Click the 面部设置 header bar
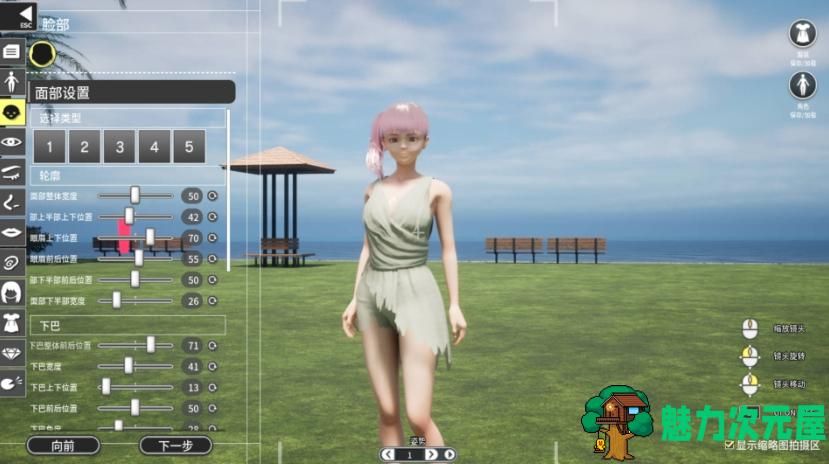Image resolution: width=829 pixels, height=464 pixels. (x=132, y=92)
